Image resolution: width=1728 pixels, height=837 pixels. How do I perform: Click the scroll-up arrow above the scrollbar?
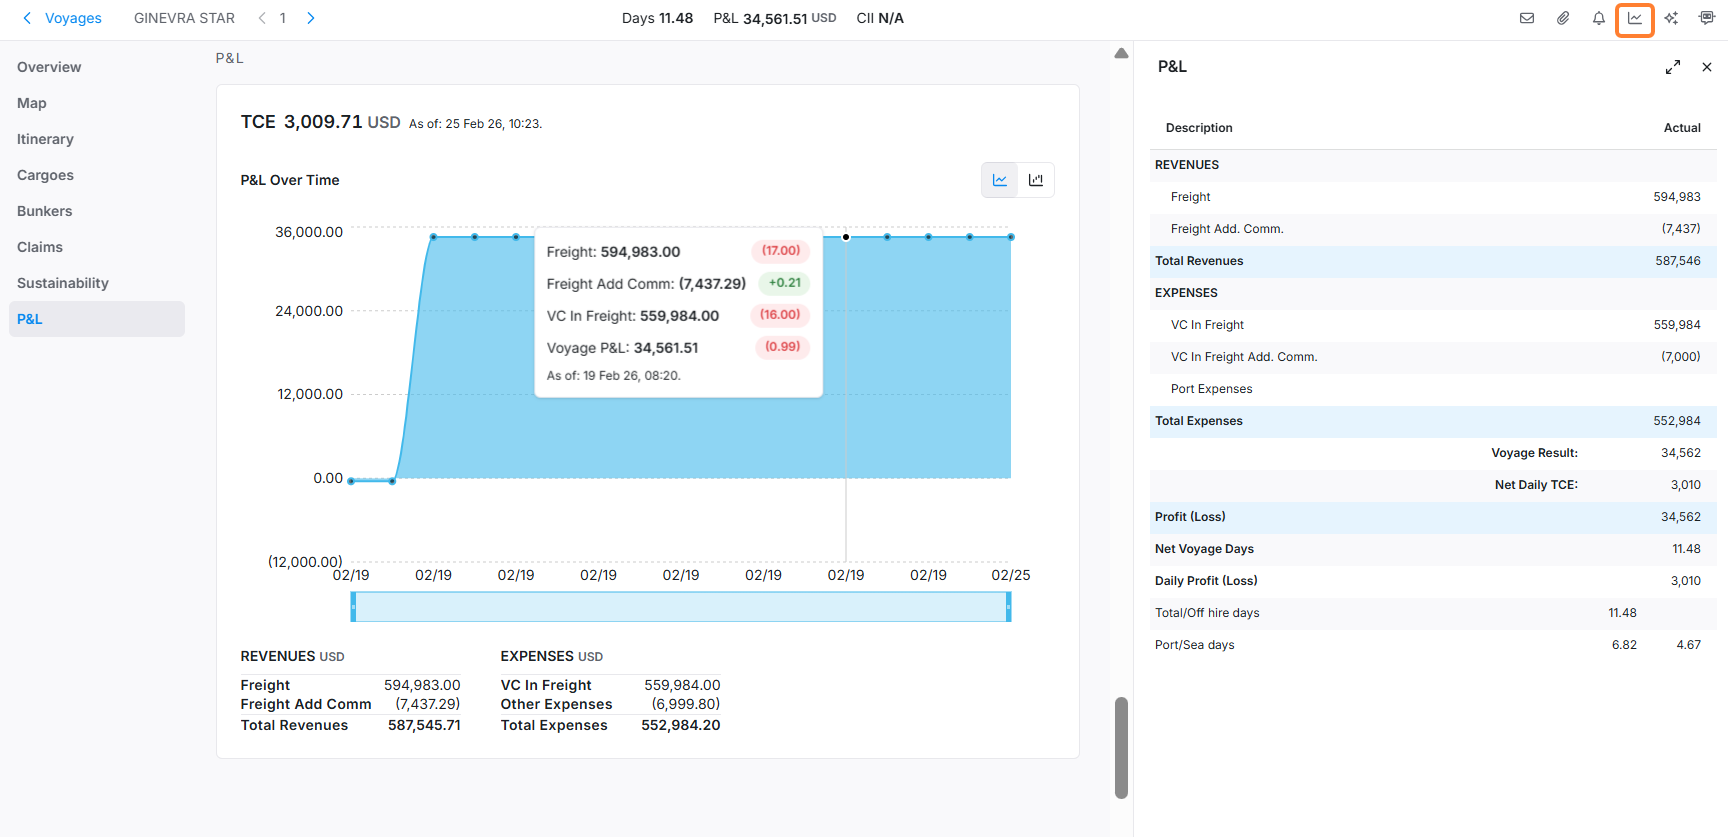1121,53
